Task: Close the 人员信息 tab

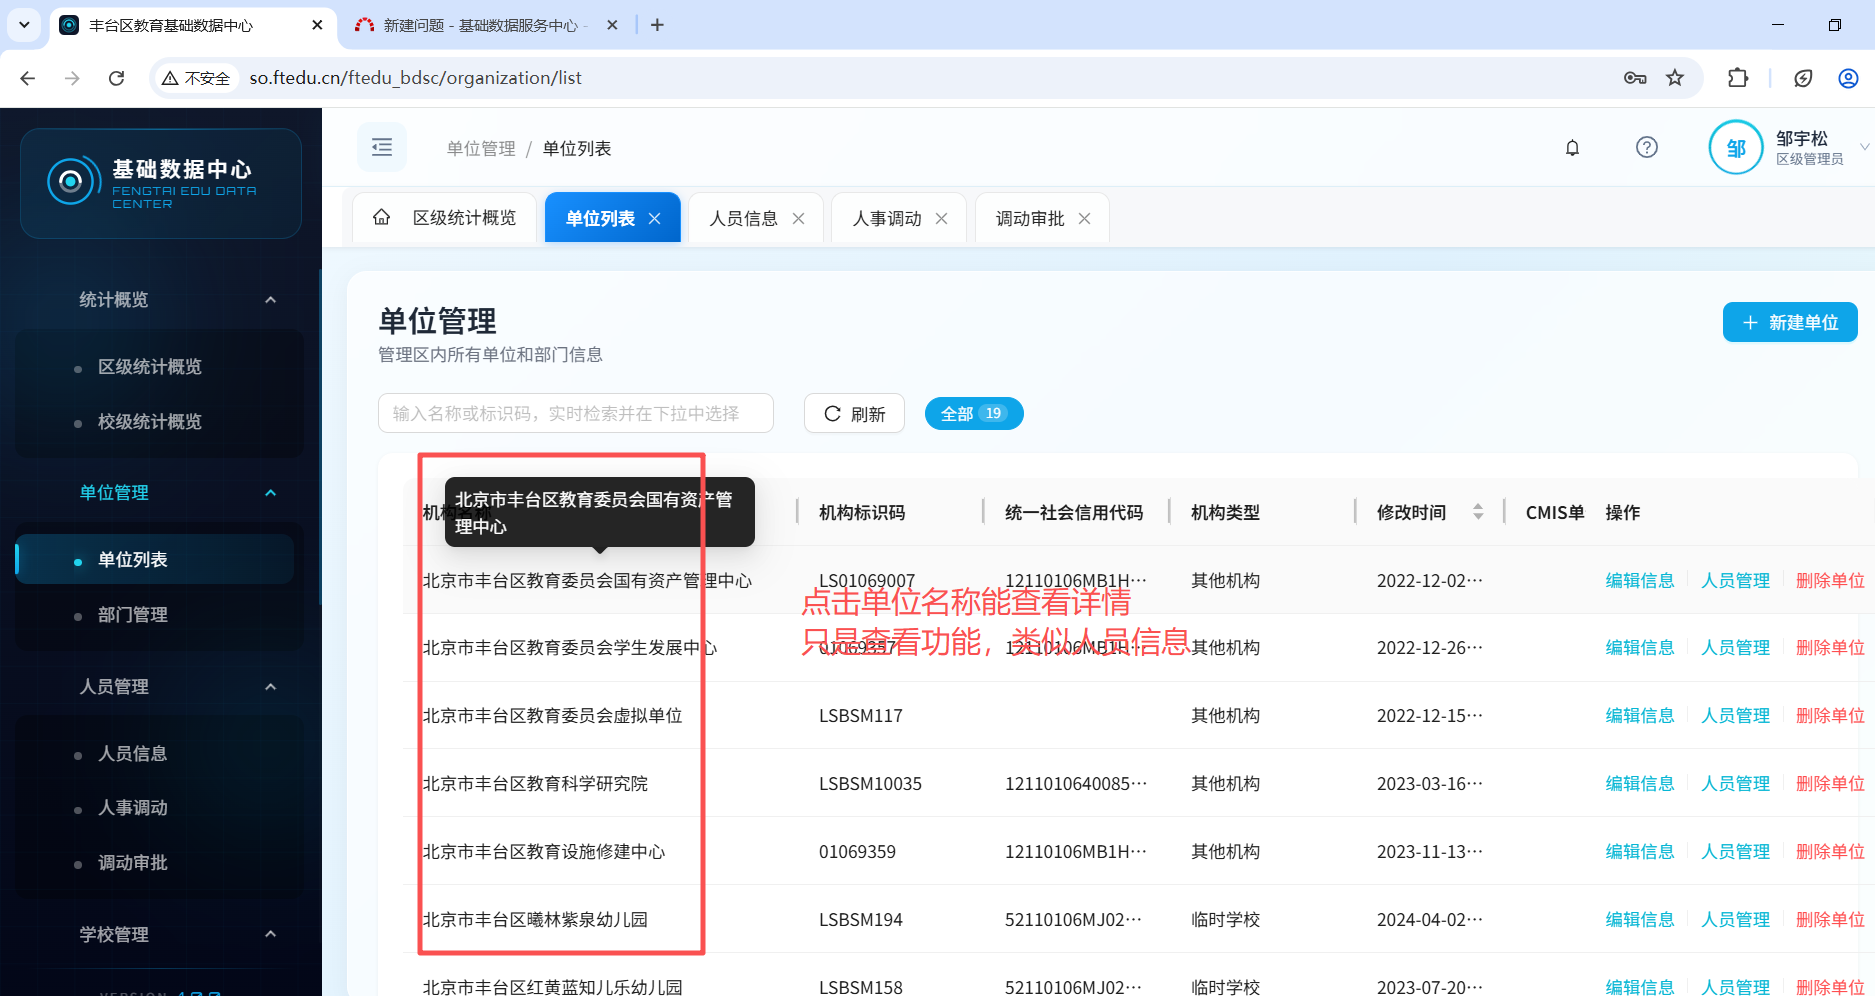Action: (798, 219)
